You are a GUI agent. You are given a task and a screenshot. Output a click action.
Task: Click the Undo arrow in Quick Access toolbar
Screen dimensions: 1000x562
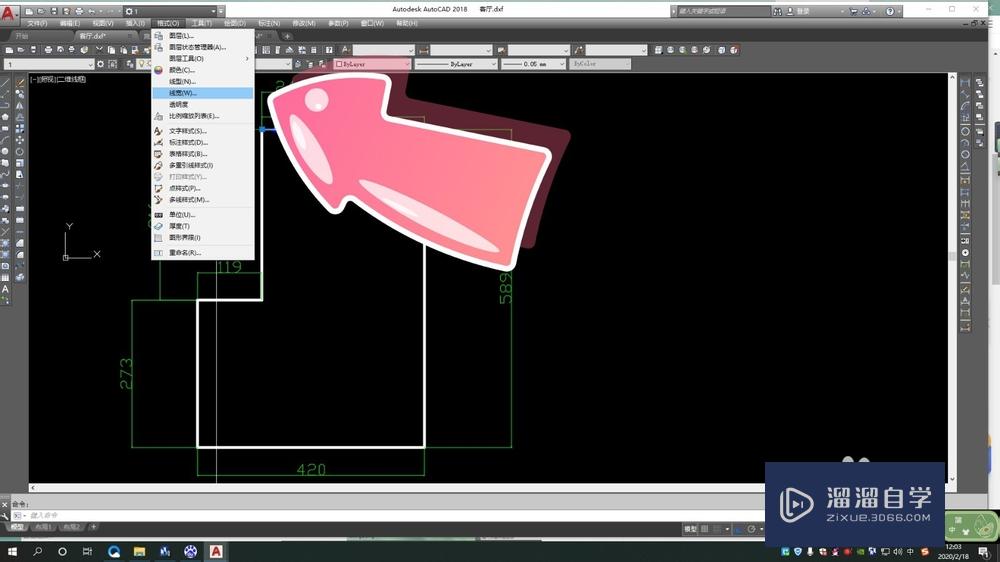pos(92,11)
